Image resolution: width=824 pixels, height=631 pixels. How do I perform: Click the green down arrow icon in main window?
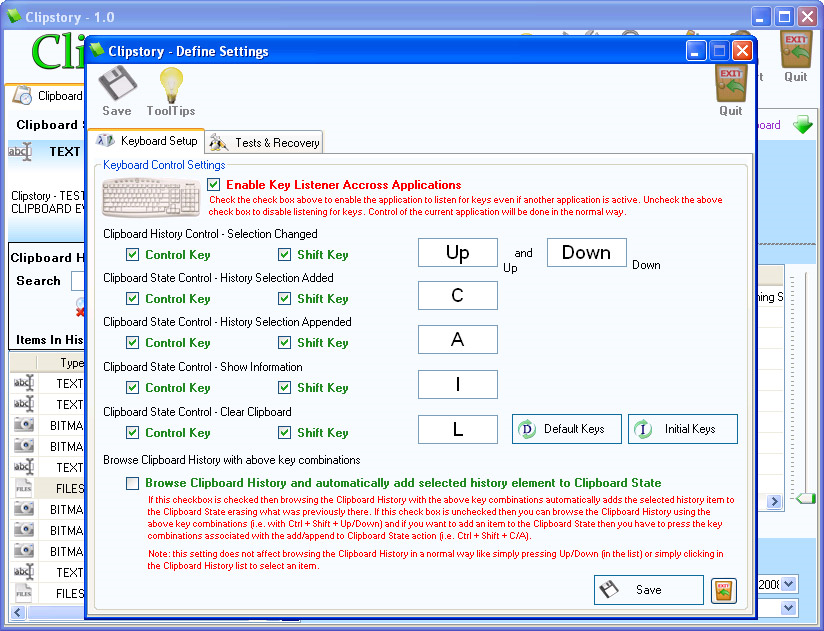tap(802, 125)
